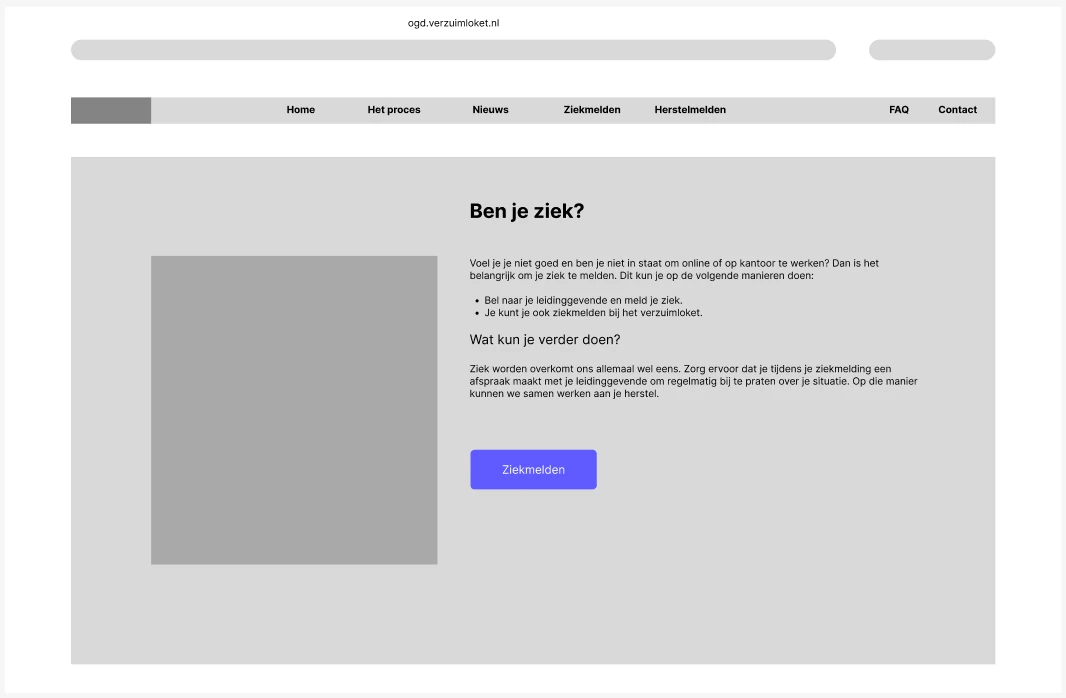Click paragraph starting 'Ziek worden overkomt ons'
The width and height of the screenshot is (1066, 698).
click(x=693, y=381)
